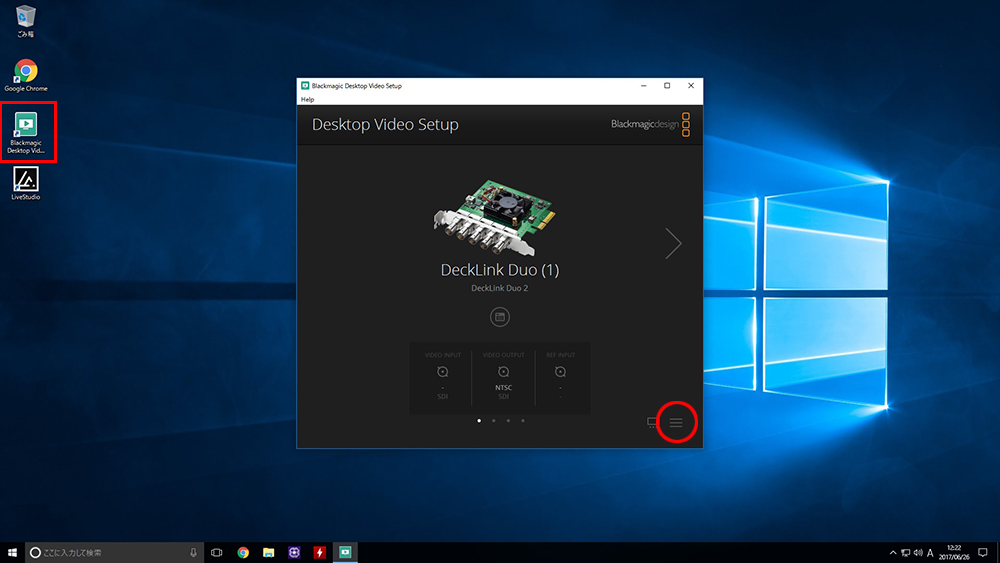Maximize the Blackmagic Desktop Video Setup window
This screenshot has width=1000, height=563.
click(667, 85)
